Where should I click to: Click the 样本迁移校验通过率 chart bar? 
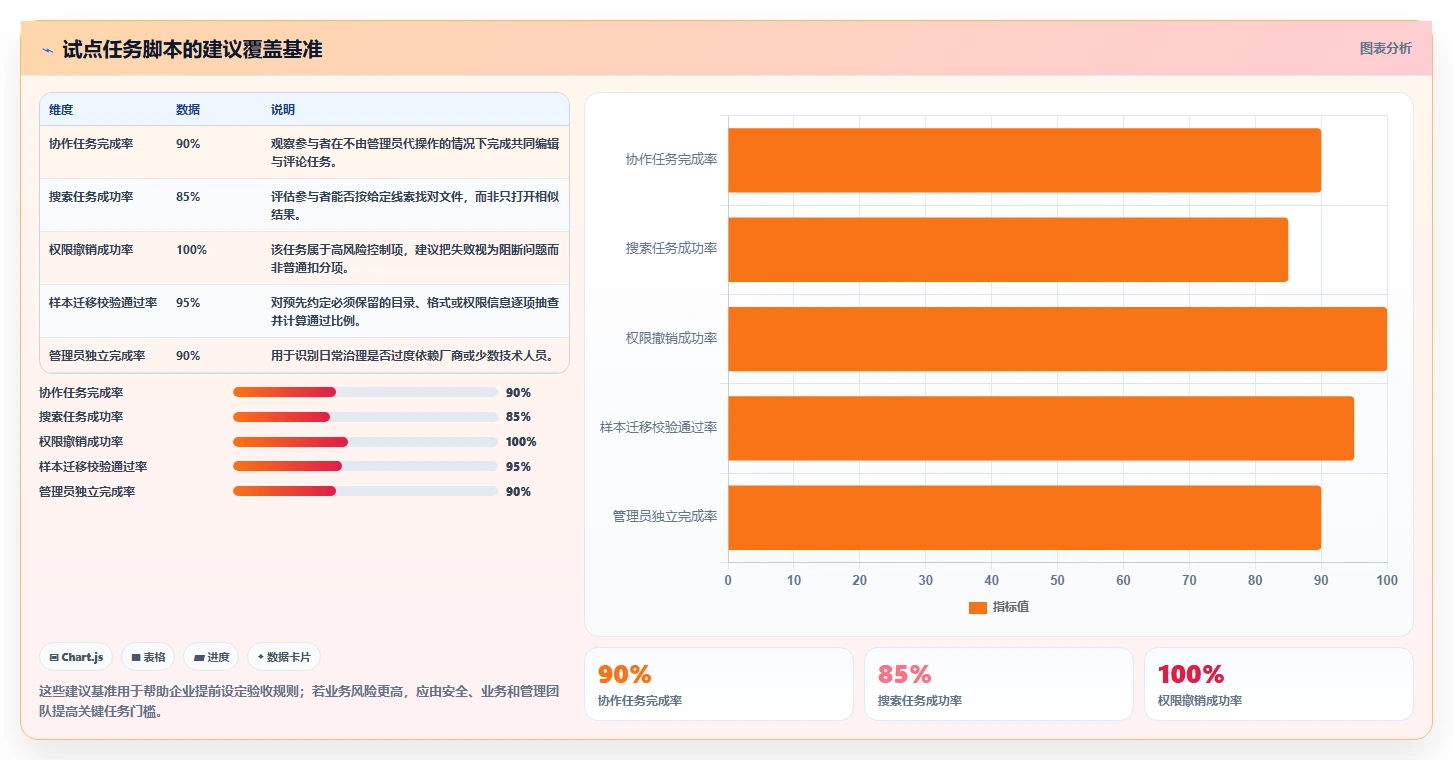(x=1041, y=428)
